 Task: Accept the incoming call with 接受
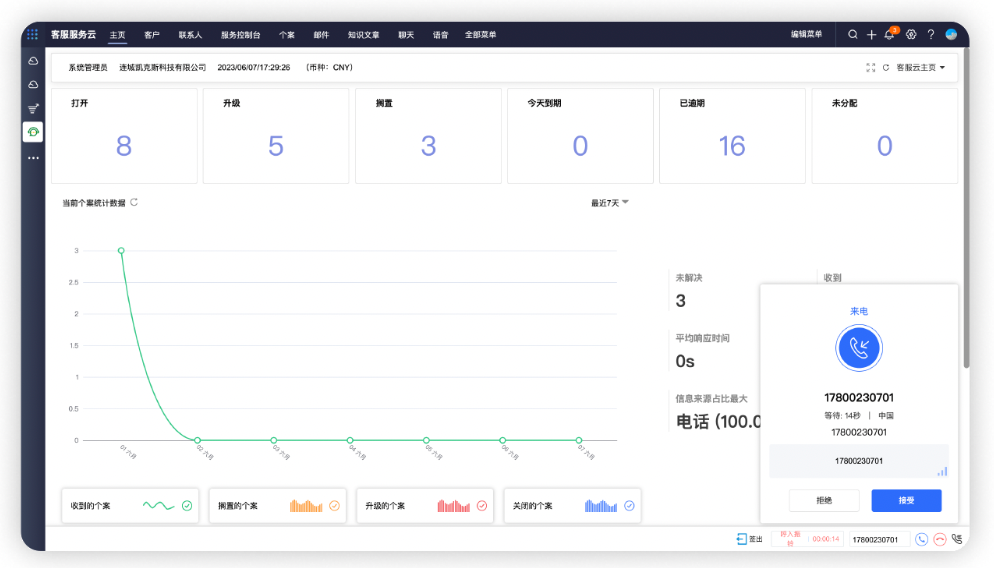906,500
